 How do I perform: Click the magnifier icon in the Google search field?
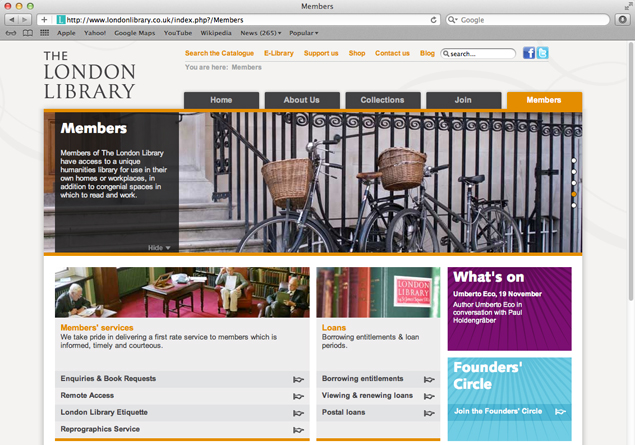(x=452, y=19)
